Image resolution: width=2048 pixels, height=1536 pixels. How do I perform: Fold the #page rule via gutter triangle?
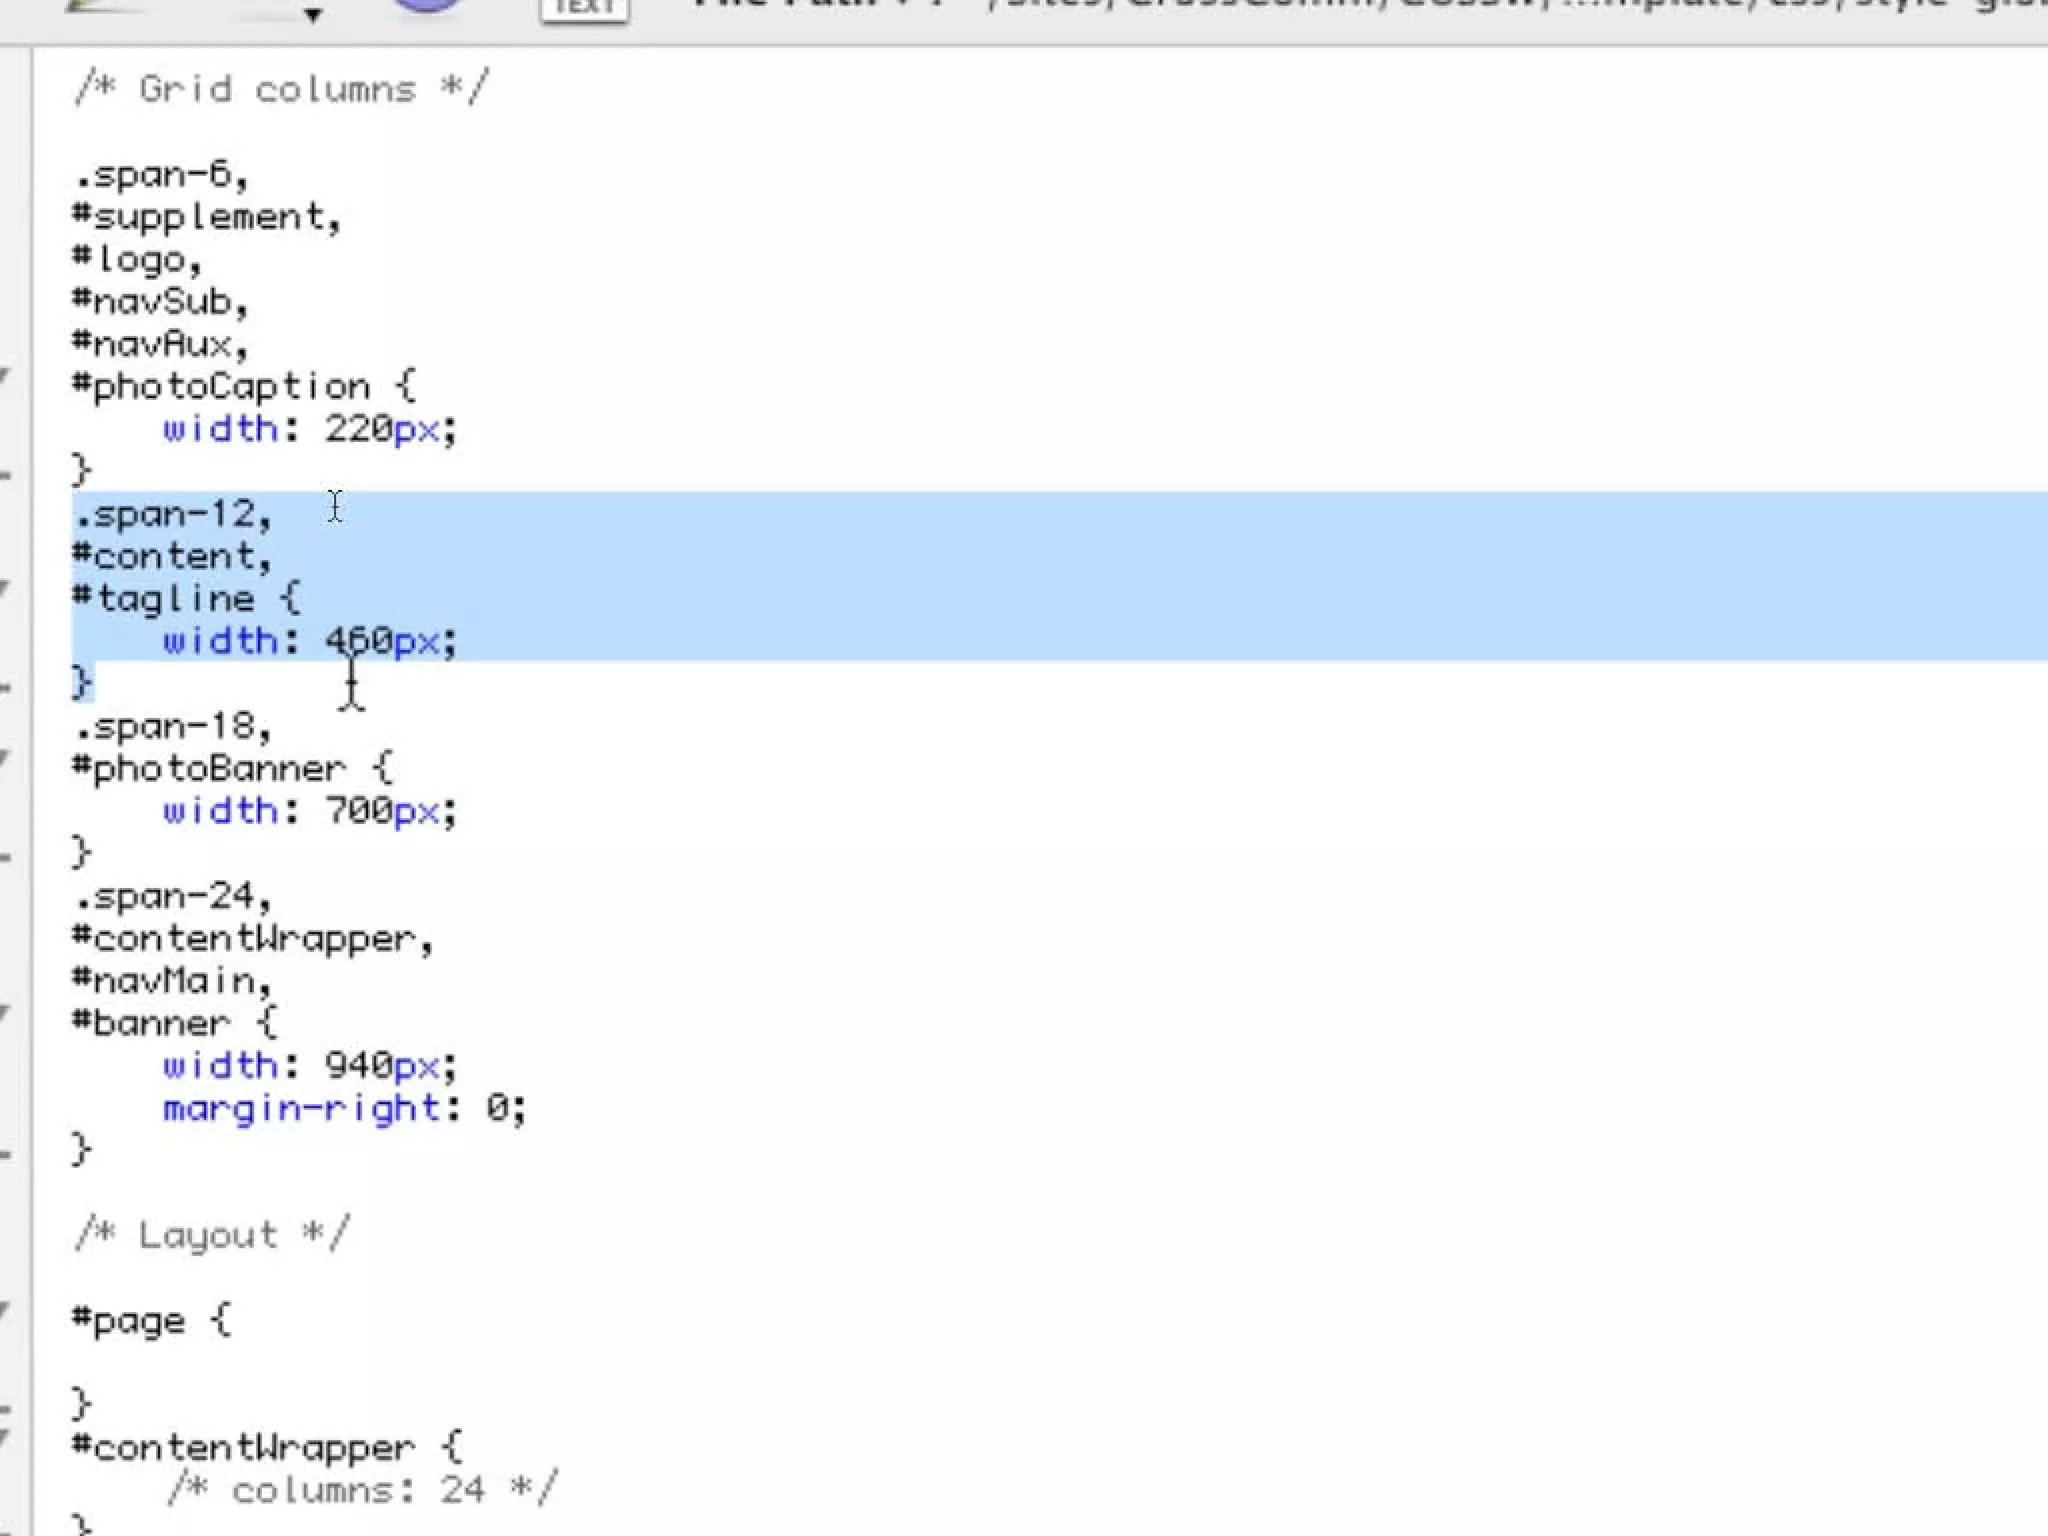pos(5,1311)
